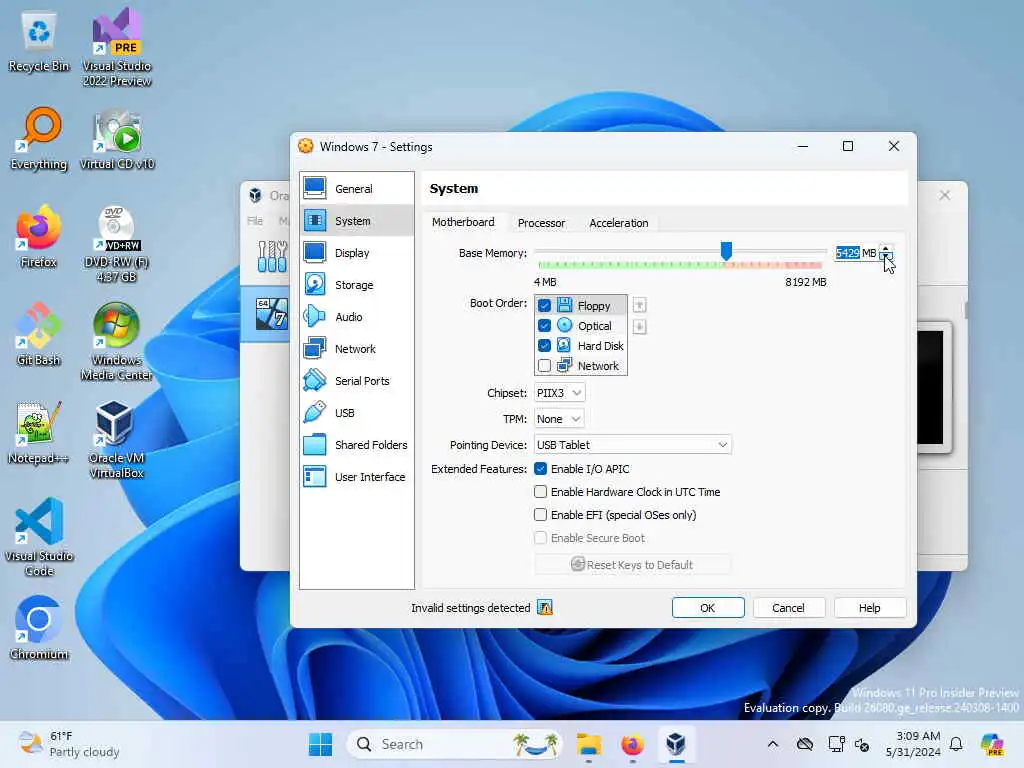Increase base memory with up spinner arrow

click(x=886, y=249)
